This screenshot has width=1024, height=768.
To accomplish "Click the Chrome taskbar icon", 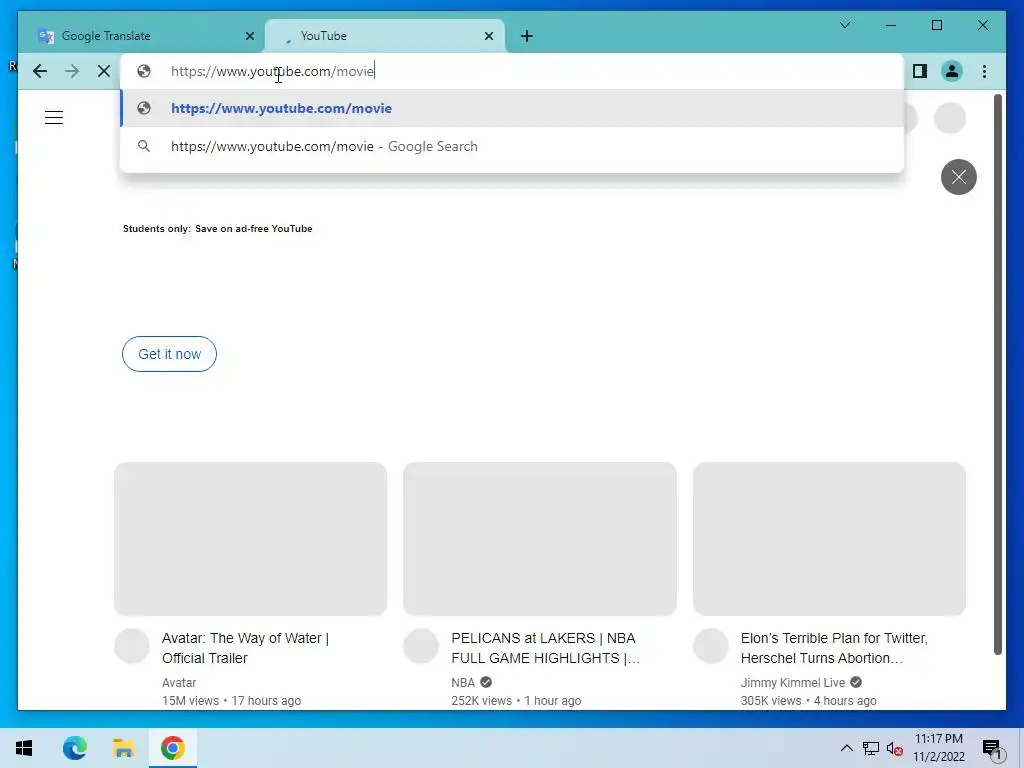I will tap(172, 748).
